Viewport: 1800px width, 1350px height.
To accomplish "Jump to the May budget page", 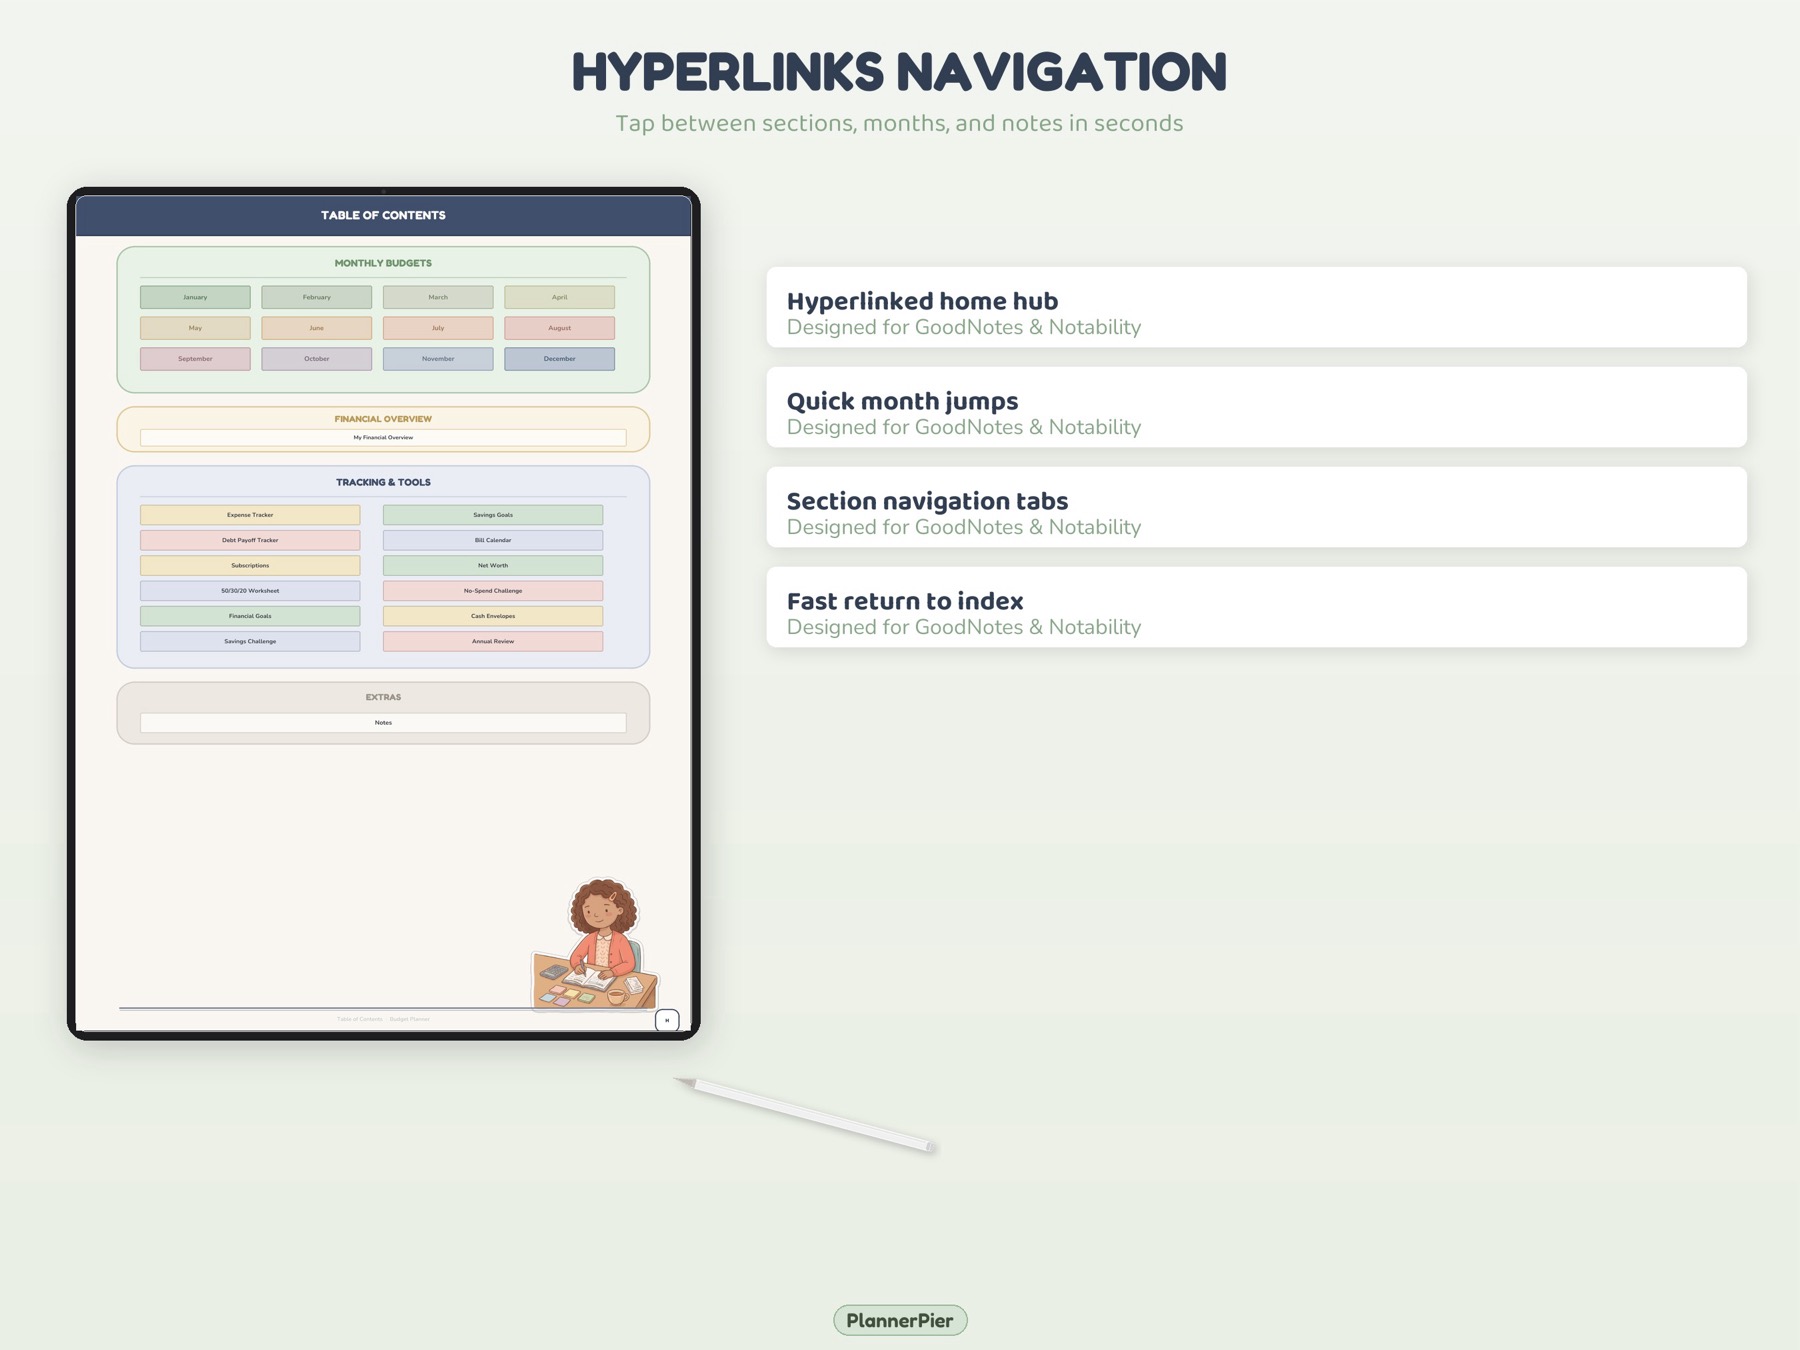I will point(195,327).
